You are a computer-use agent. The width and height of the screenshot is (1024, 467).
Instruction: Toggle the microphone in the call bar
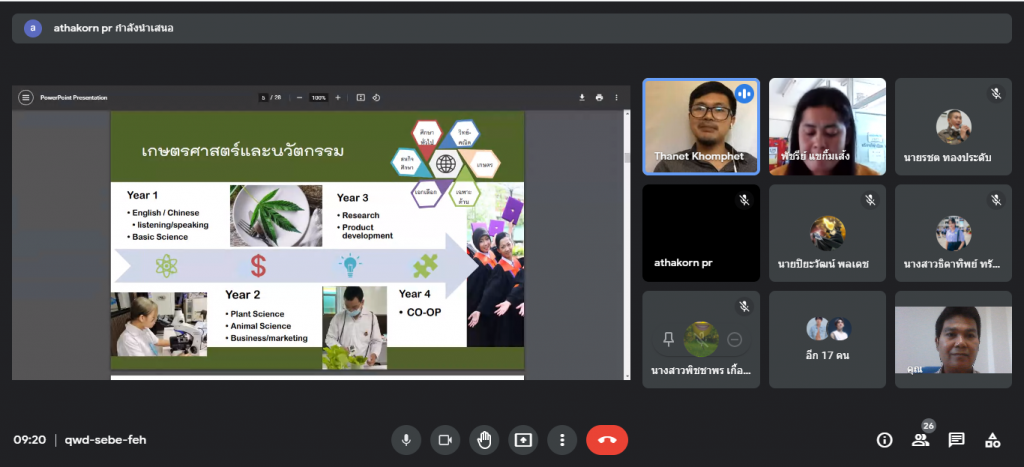406,439
